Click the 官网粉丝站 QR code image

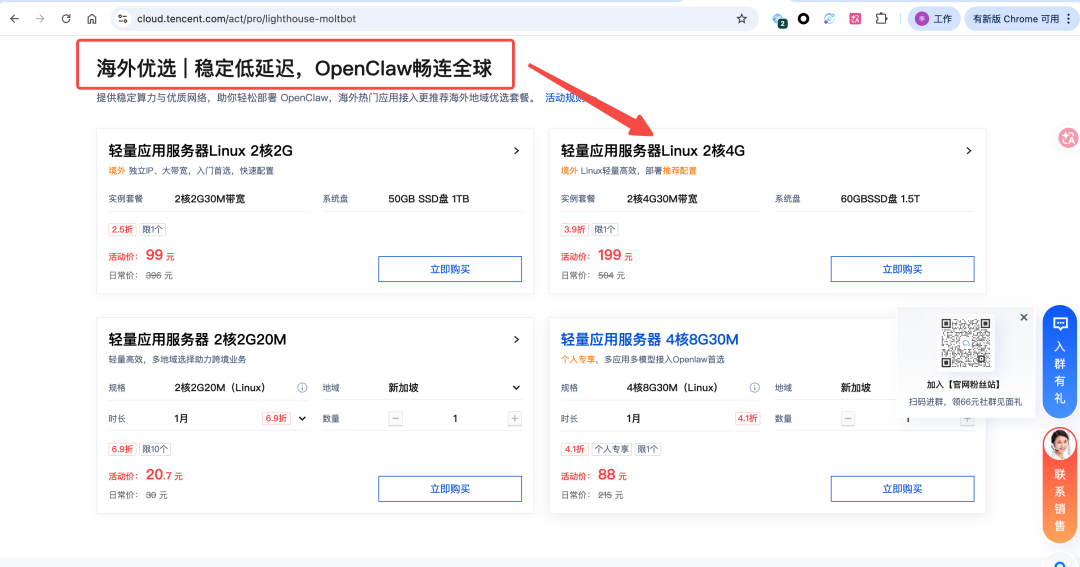pyautogui.click(x=966, y=343)
